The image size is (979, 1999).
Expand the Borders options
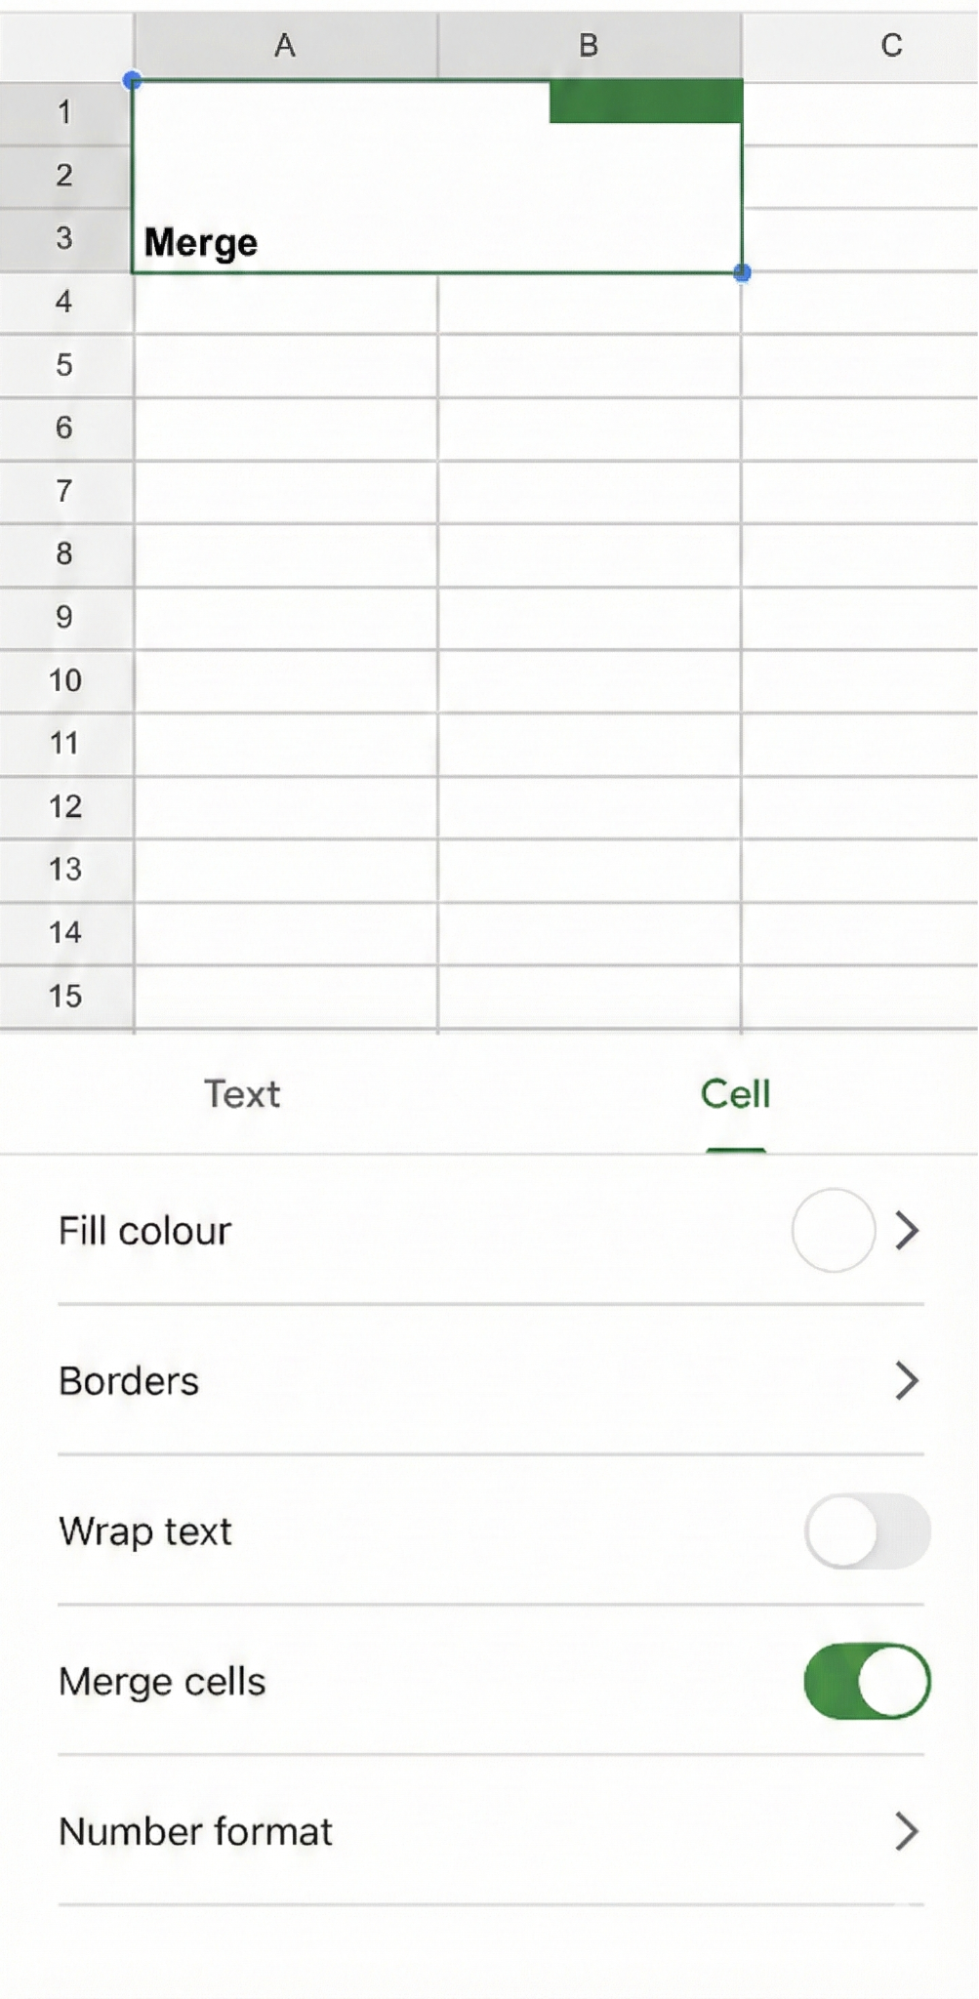click(906, 1381)
